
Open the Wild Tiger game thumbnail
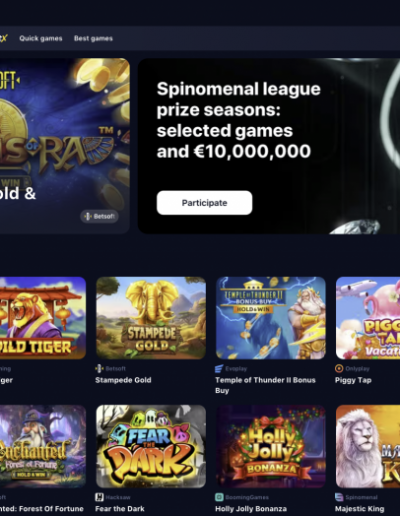point(43,318)
